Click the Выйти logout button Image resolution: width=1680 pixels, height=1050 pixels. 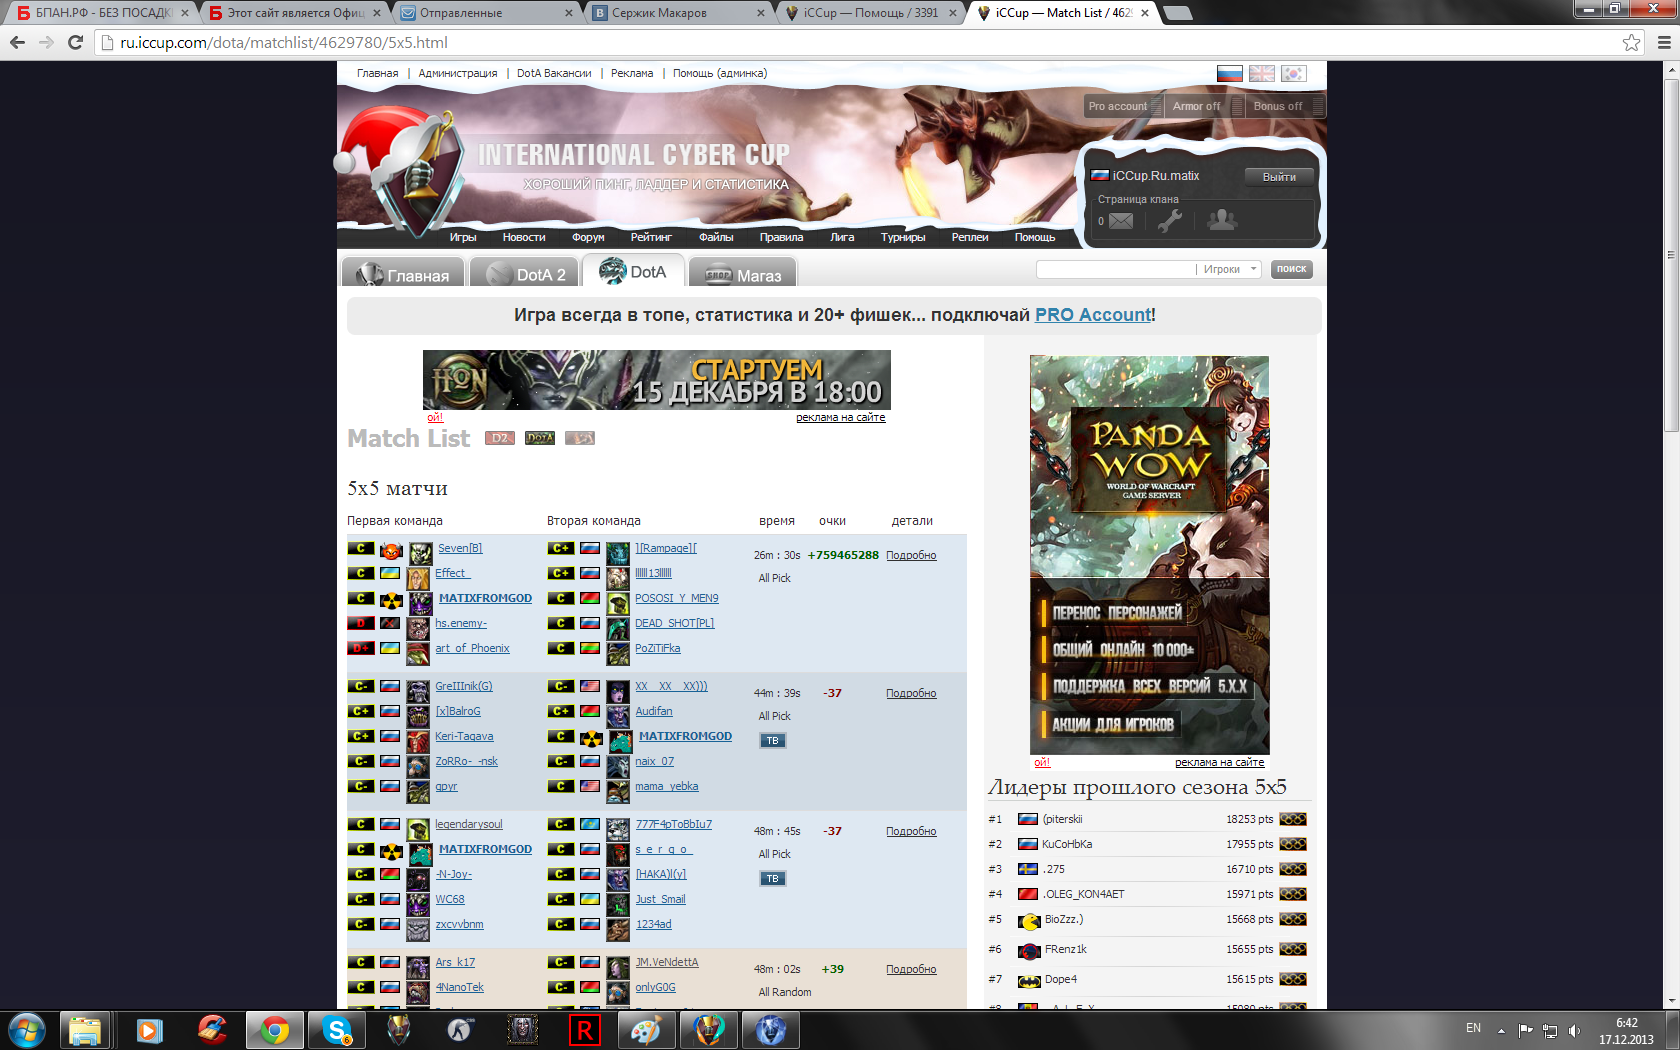(x=1279, y=177)
